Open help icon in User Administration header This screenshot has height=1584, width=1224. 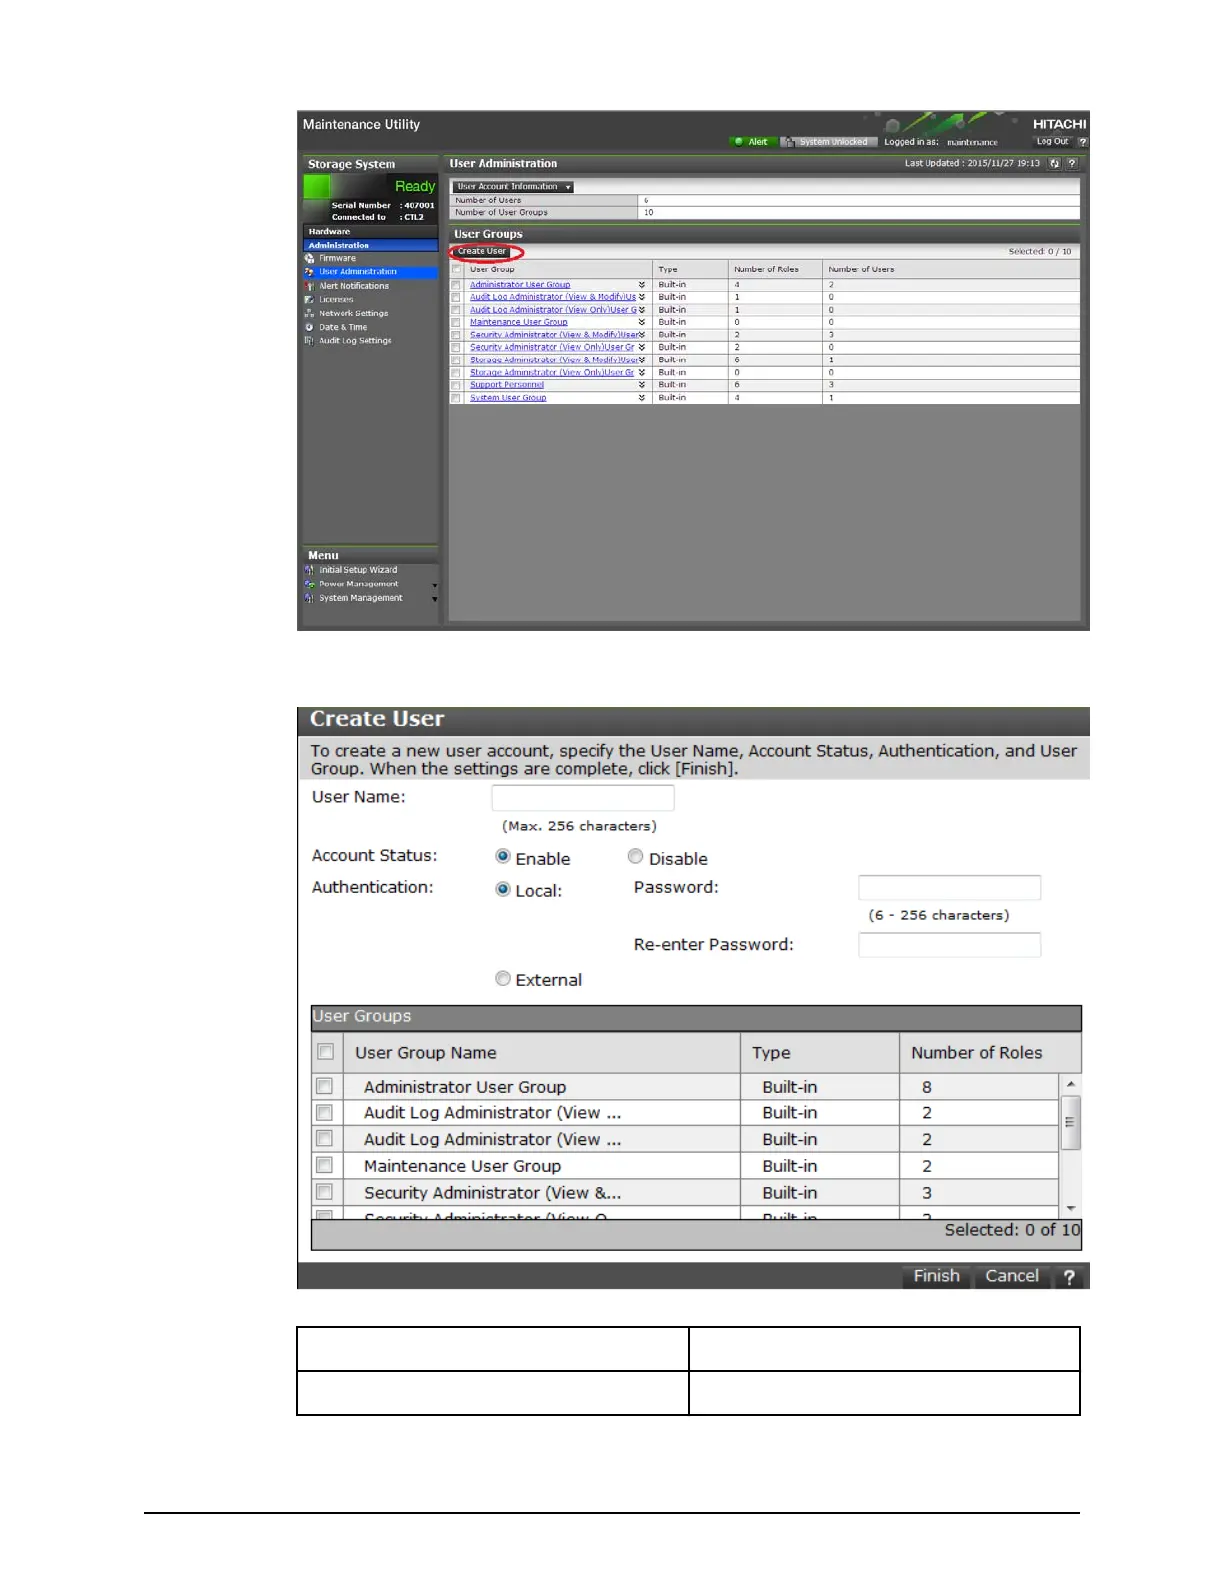(1072, 163)
